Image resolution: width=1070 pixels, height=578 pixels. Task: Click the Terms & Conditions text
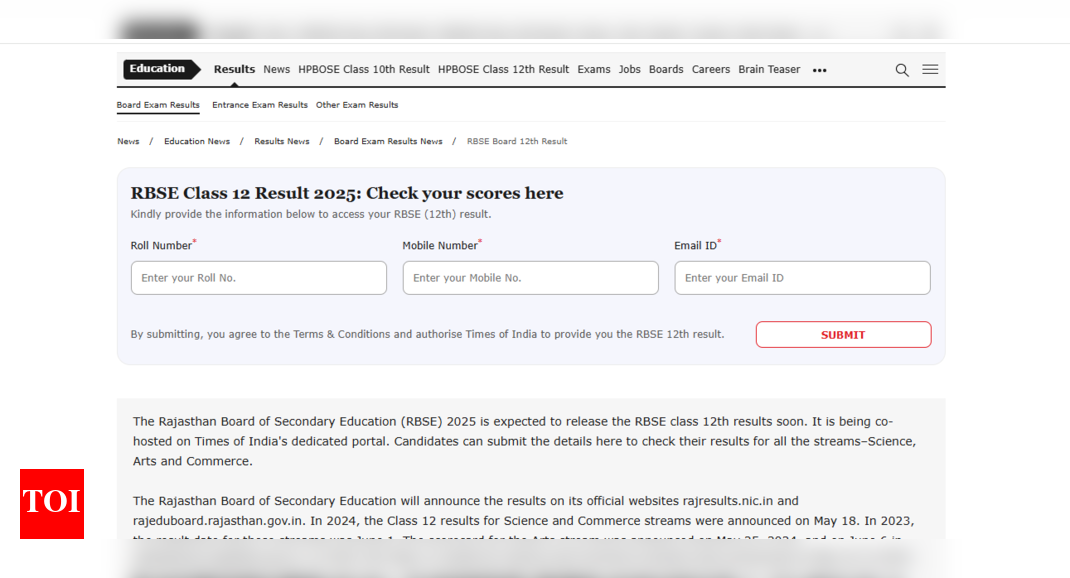[x=342, y=334]
